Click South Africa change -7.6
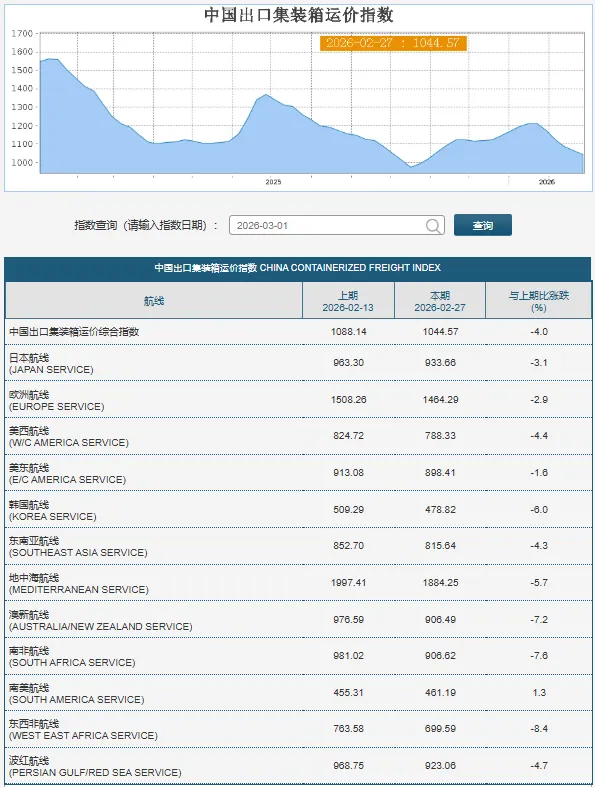This screenshot has height=788, width=595. tap(539, 656)
